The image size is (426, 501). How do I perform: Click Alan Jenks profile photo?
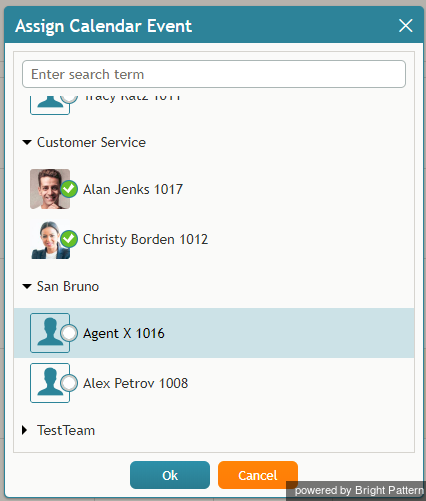pos(50,189)
